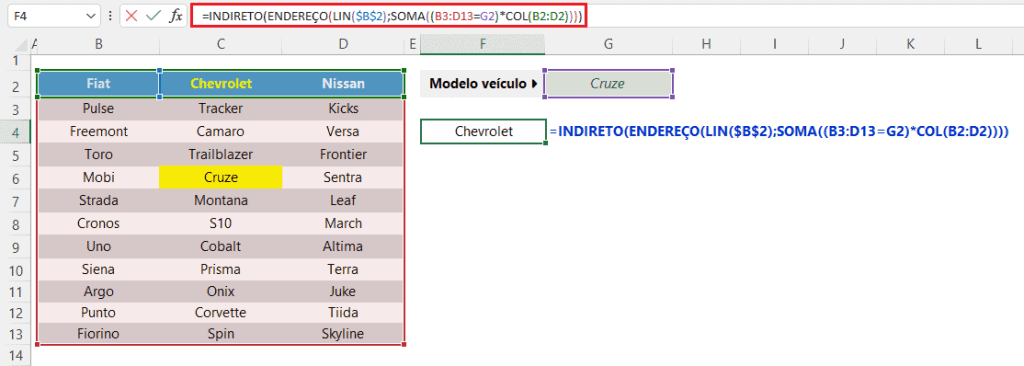Click the blue INDIRETO formula text in the sheet
The height and width of the screenshot is (366, 1024).
click(x=779, y=132)
